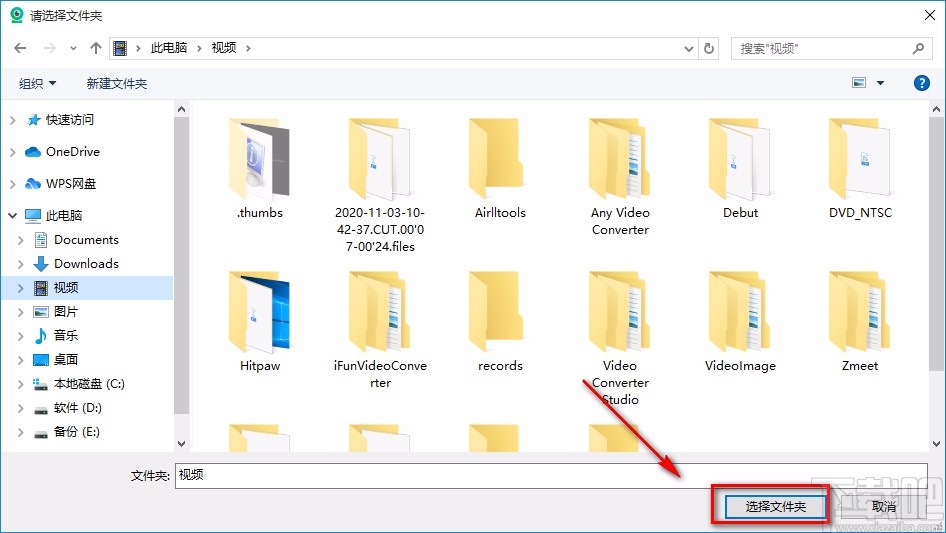Open the recent locations dropdown arrow

73,48
